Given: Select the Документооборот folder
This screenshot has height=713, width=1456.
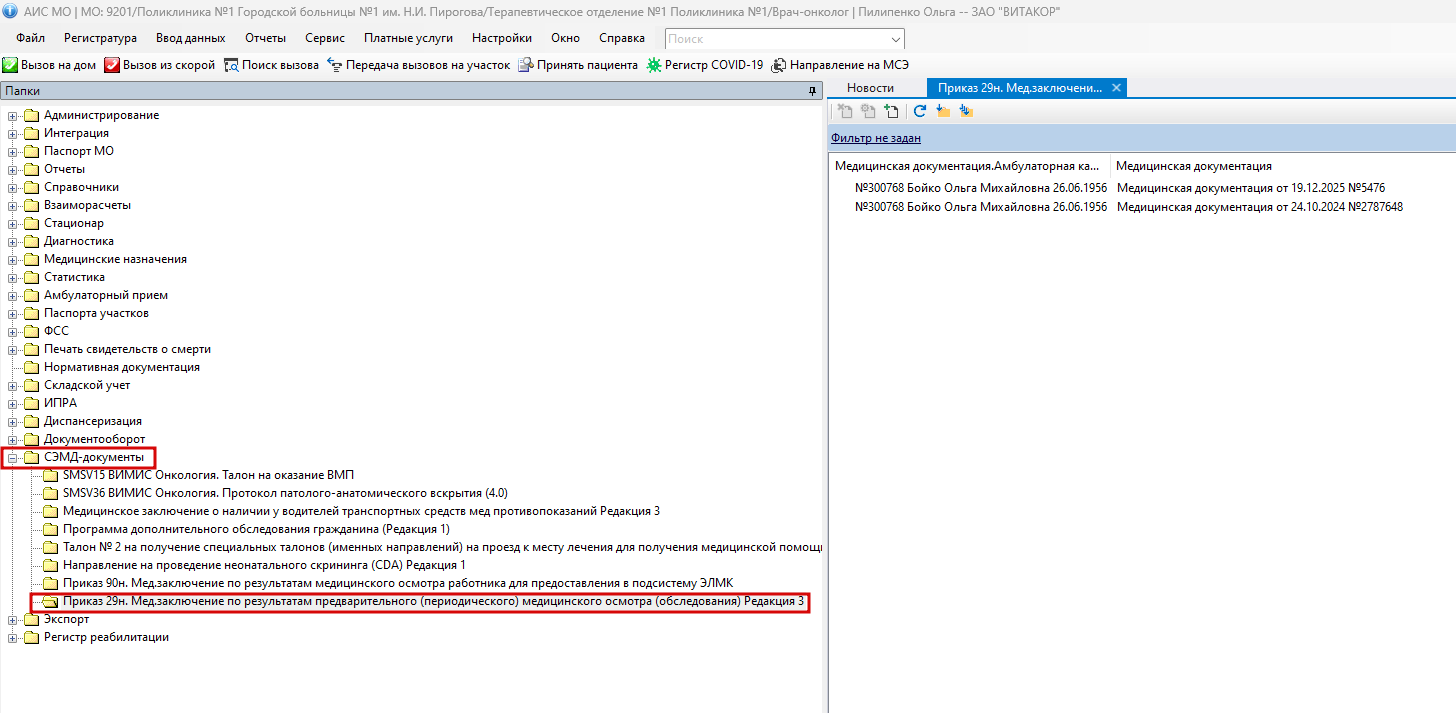Looking at the screenshot, I should click(94, 439).
